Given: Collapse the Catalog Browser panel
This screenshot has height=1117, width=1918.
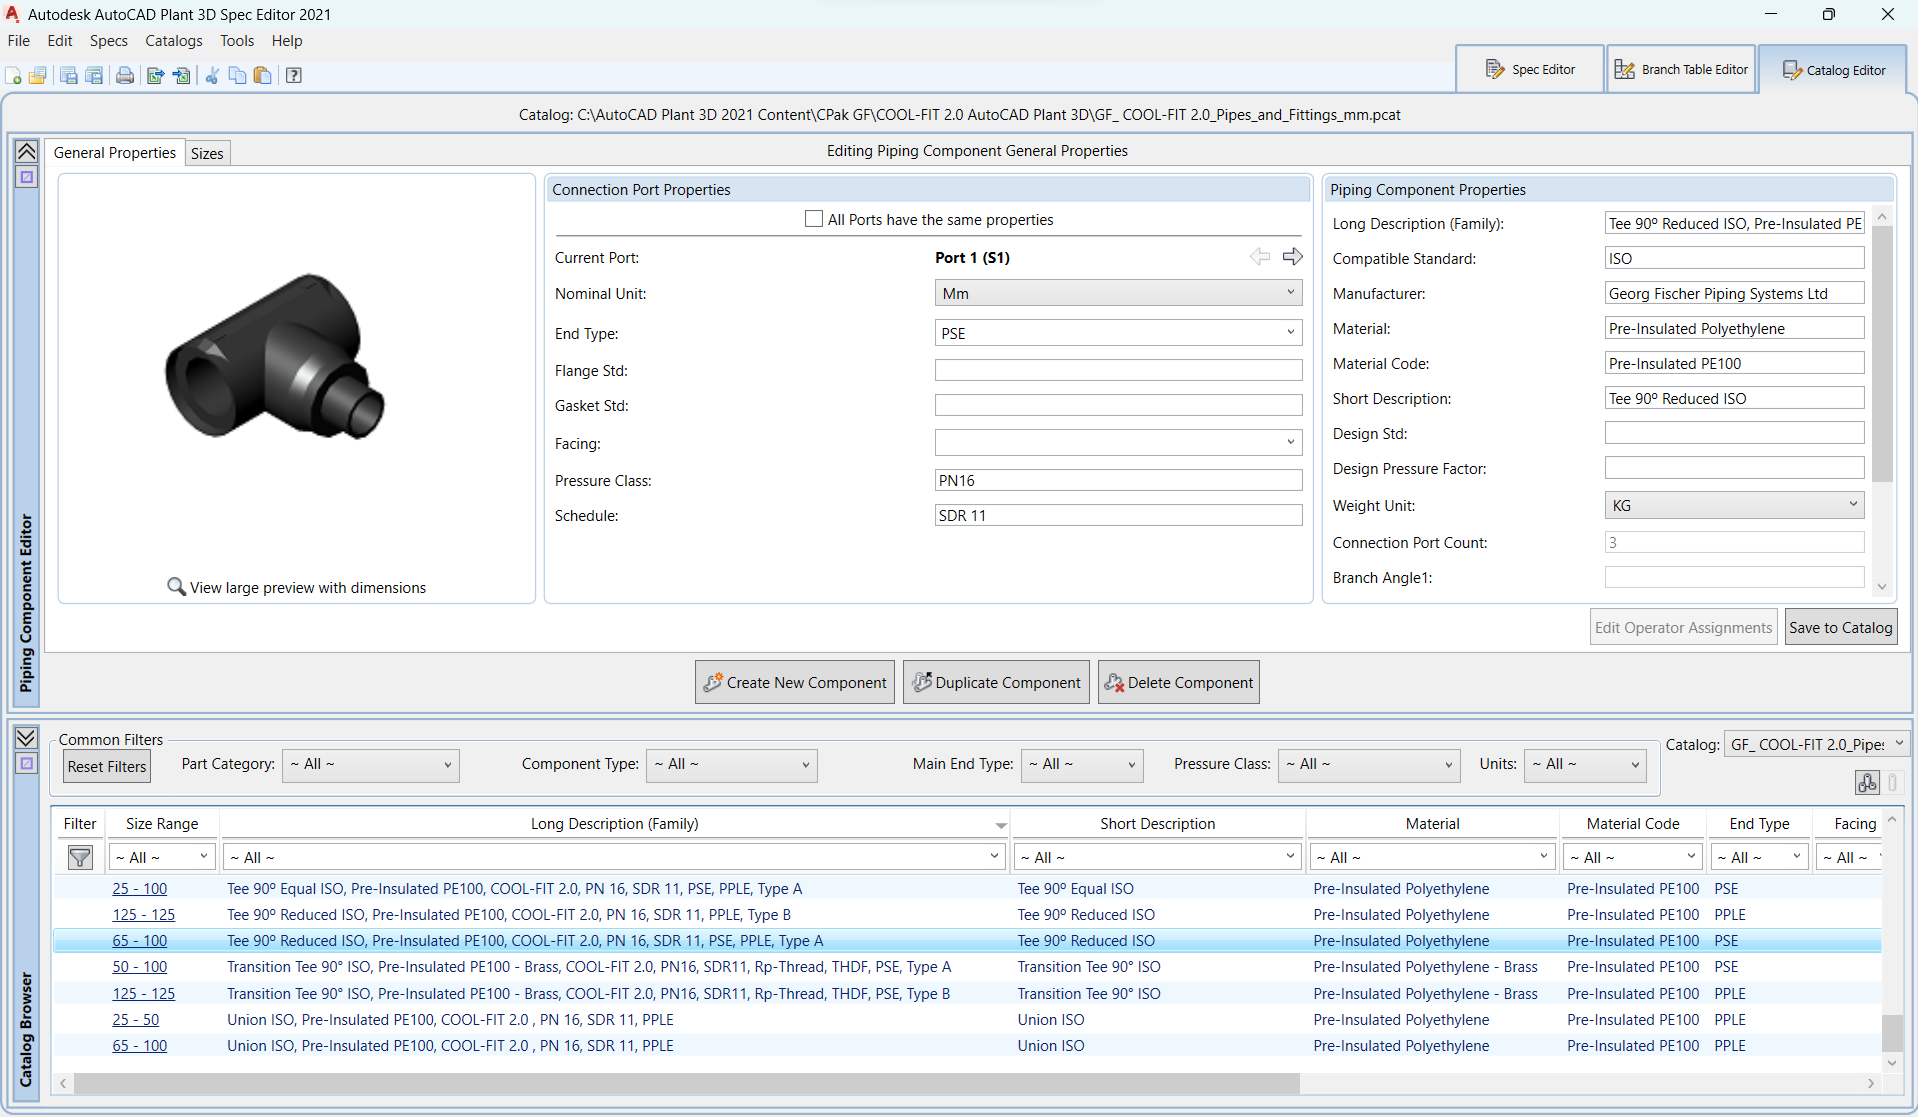Looking at the screenshot, I should coord(27,738).
